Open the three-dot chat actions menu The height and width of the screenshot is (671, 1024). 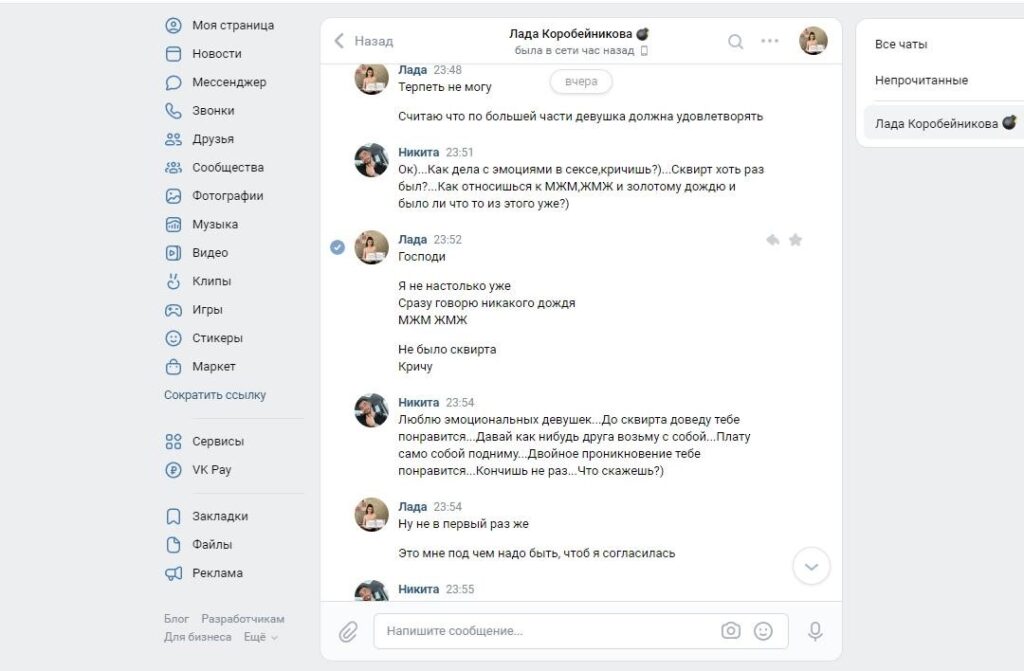coord(769,41)
